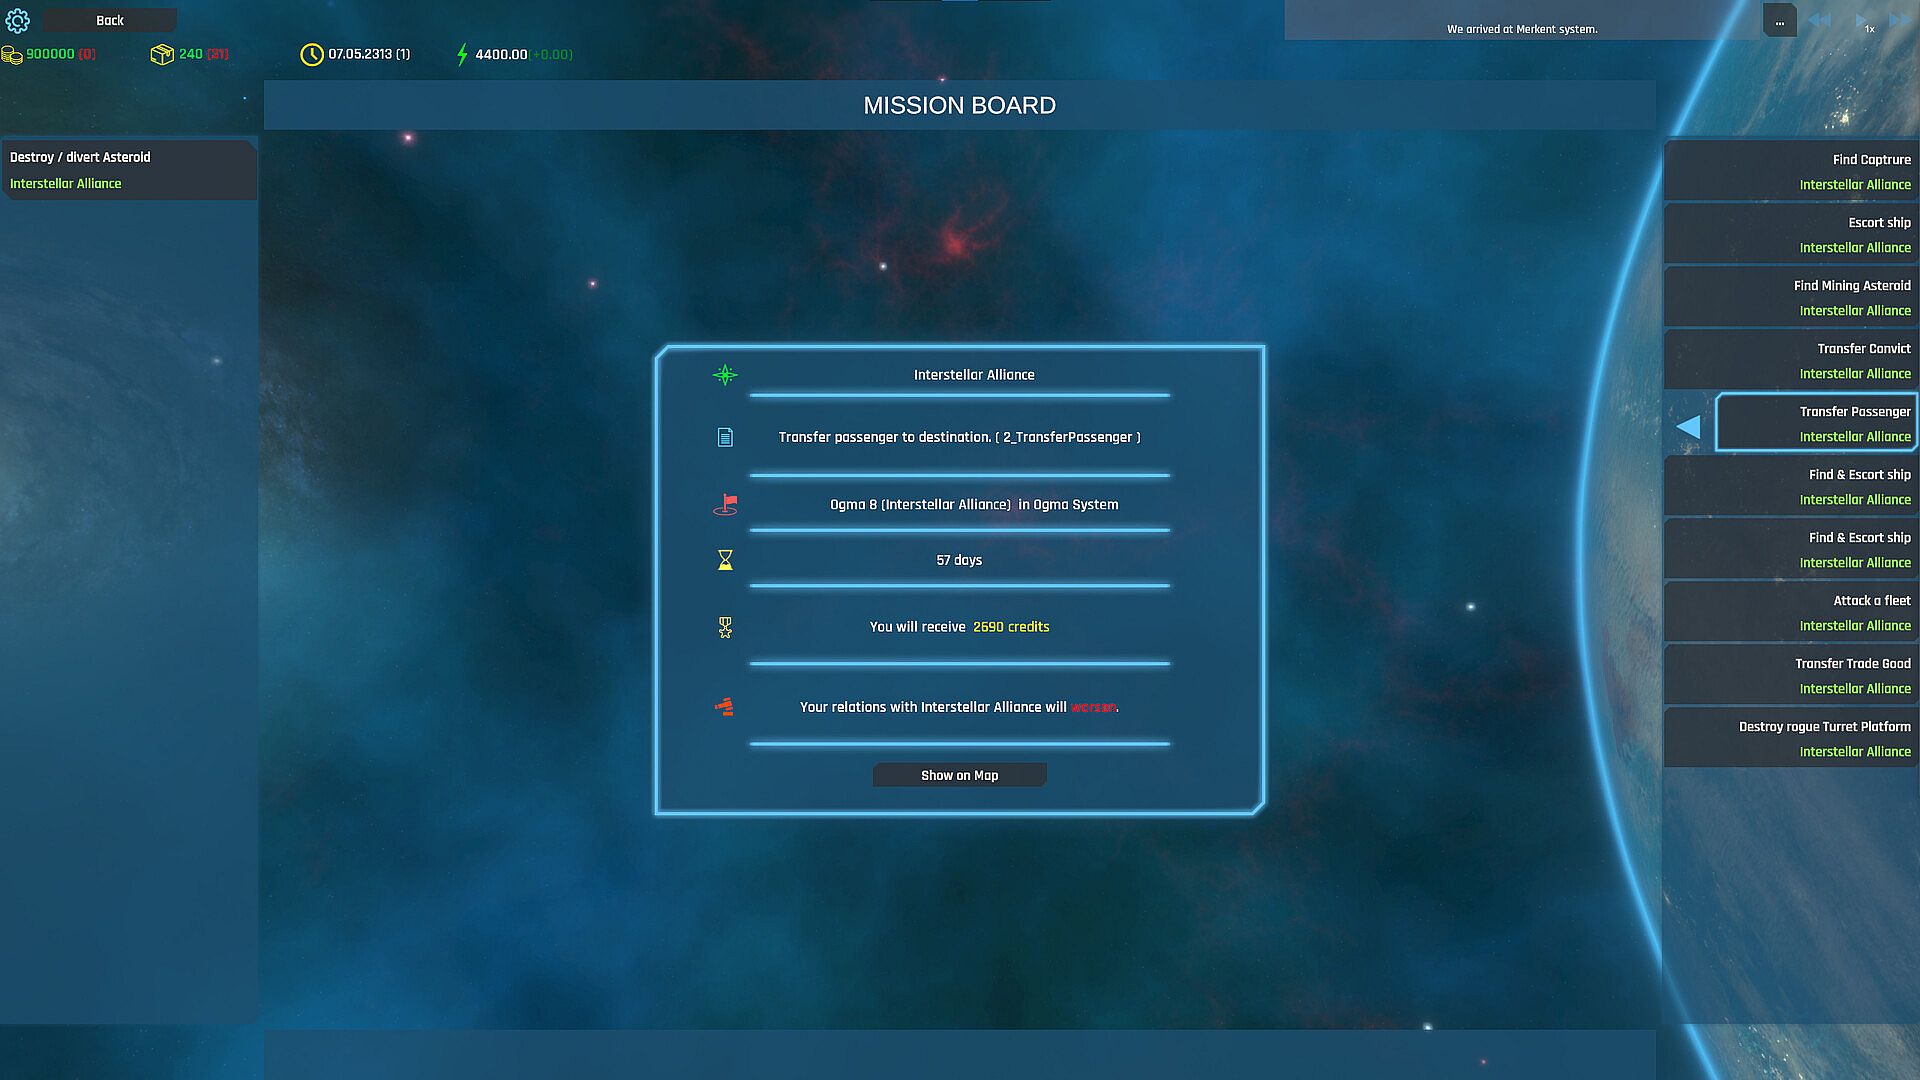Open accepted Destroy / divert Asteroid mission
The image size is (1920, 1080).
pos(128,170)
